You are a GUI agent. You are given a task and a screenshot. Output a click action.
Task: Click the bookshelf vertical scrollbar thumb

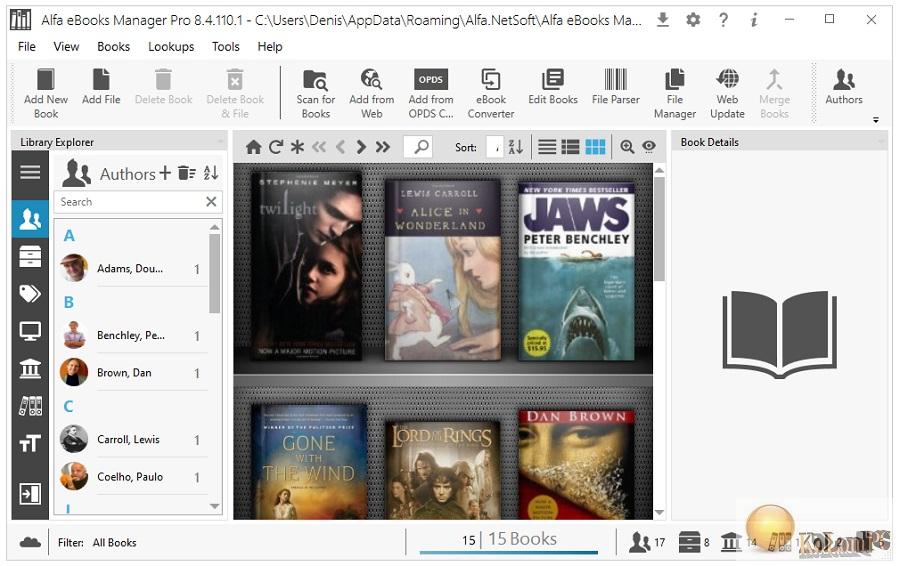click(659, 228)
